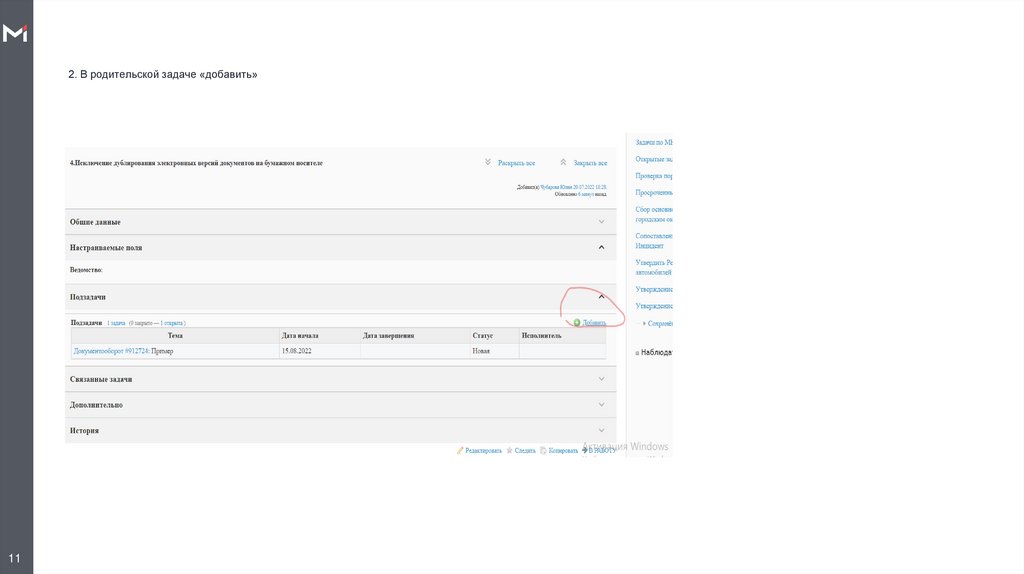Screen dimensions: 1024x574
Task: Click the Копировать copy icon
Action: [x=543, y=451]
